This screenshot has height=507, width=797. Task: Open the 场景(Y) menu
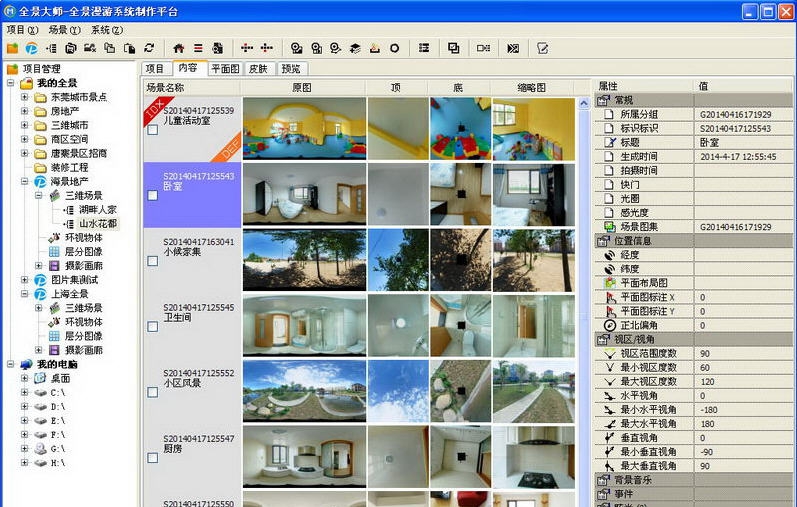65,30
